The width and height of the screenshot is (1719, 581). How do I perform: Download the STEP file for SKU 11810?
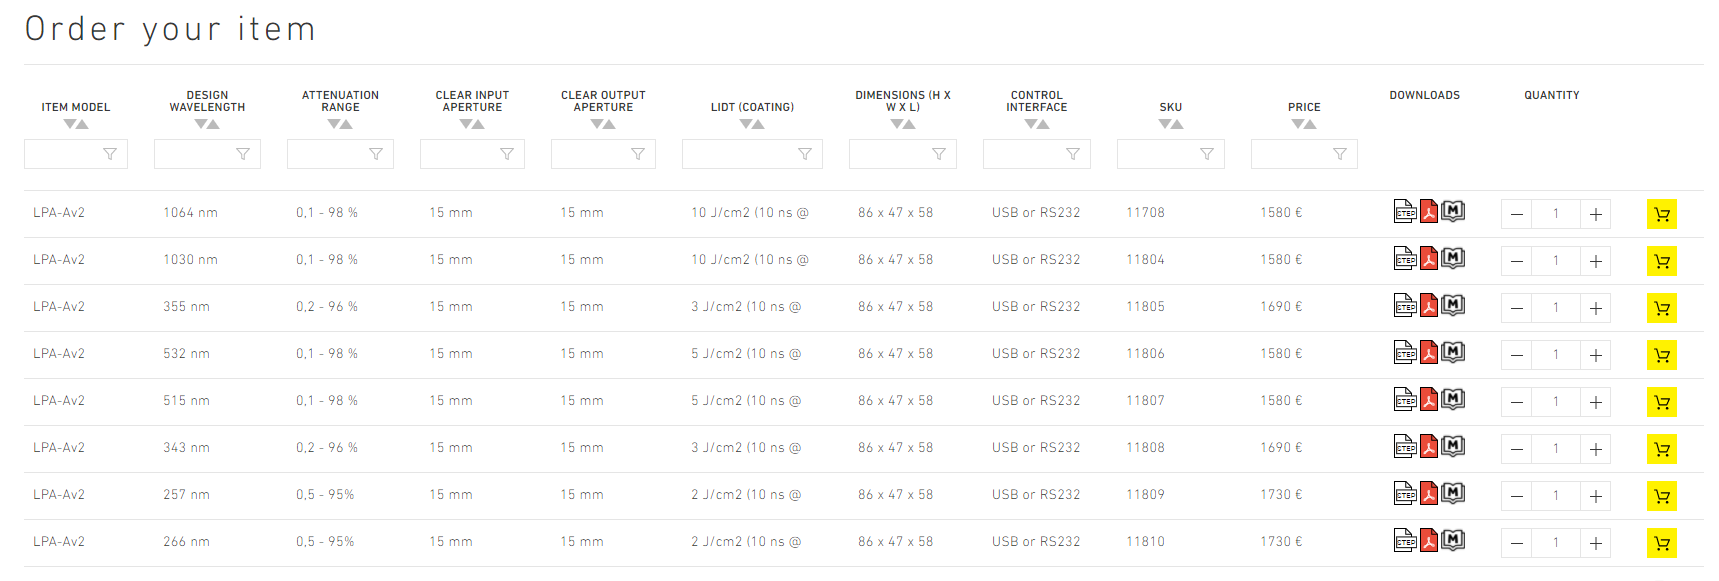(x=1404, y=541)
